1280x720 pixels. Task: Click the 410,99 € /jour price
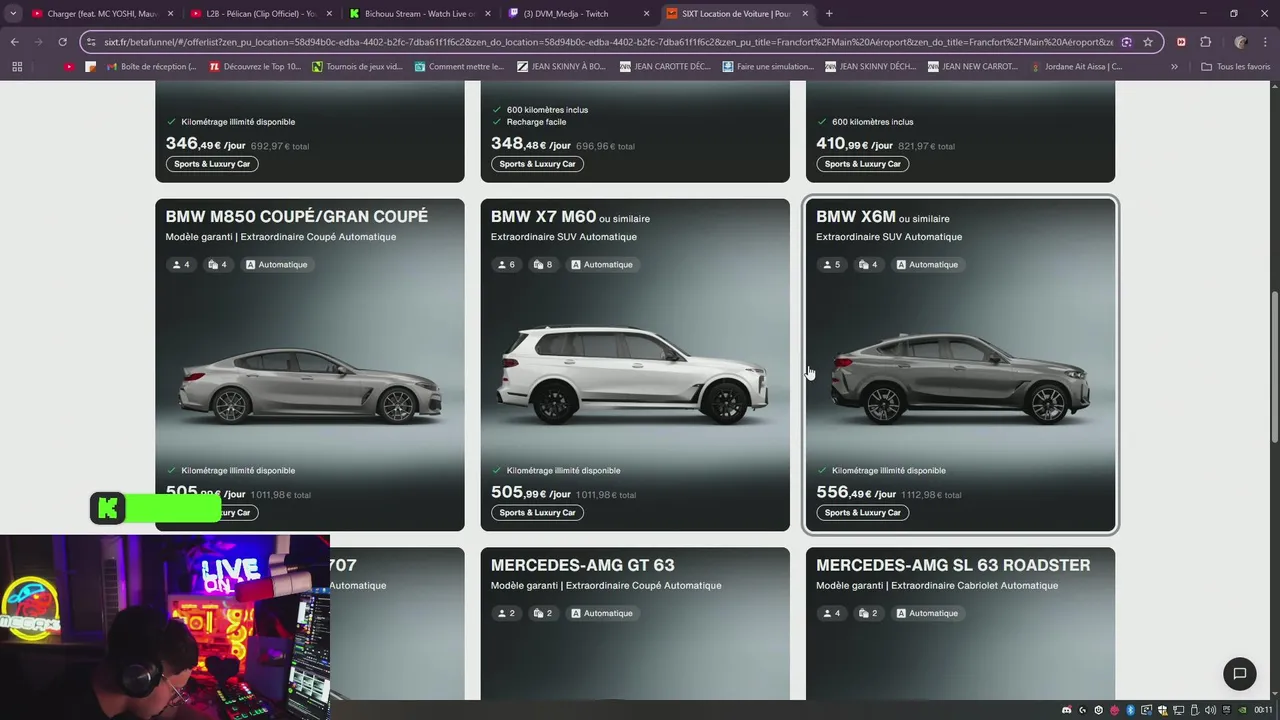click(856, 144)
